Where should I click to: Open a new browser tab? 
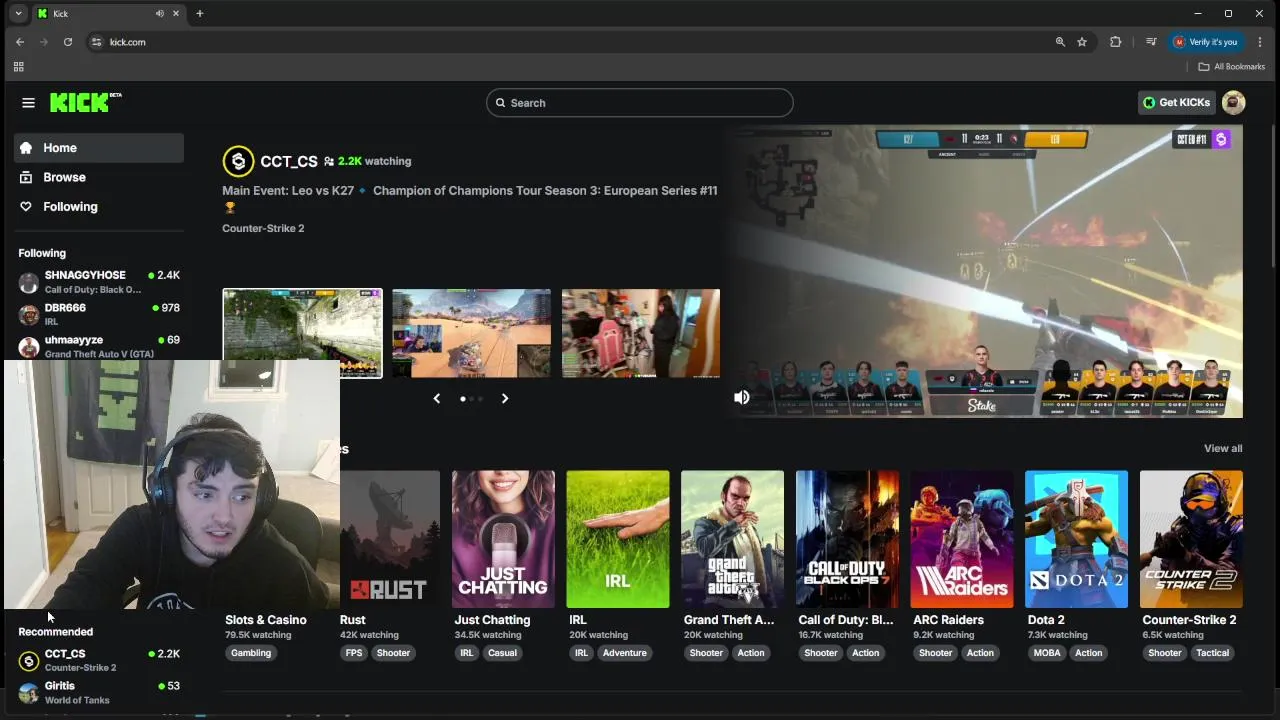[199, 13]
